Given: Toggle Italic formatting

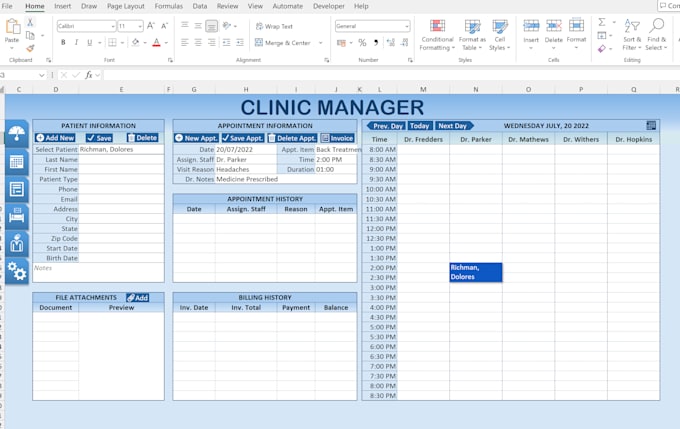Looking at the screenshot, I should (76, 43).
